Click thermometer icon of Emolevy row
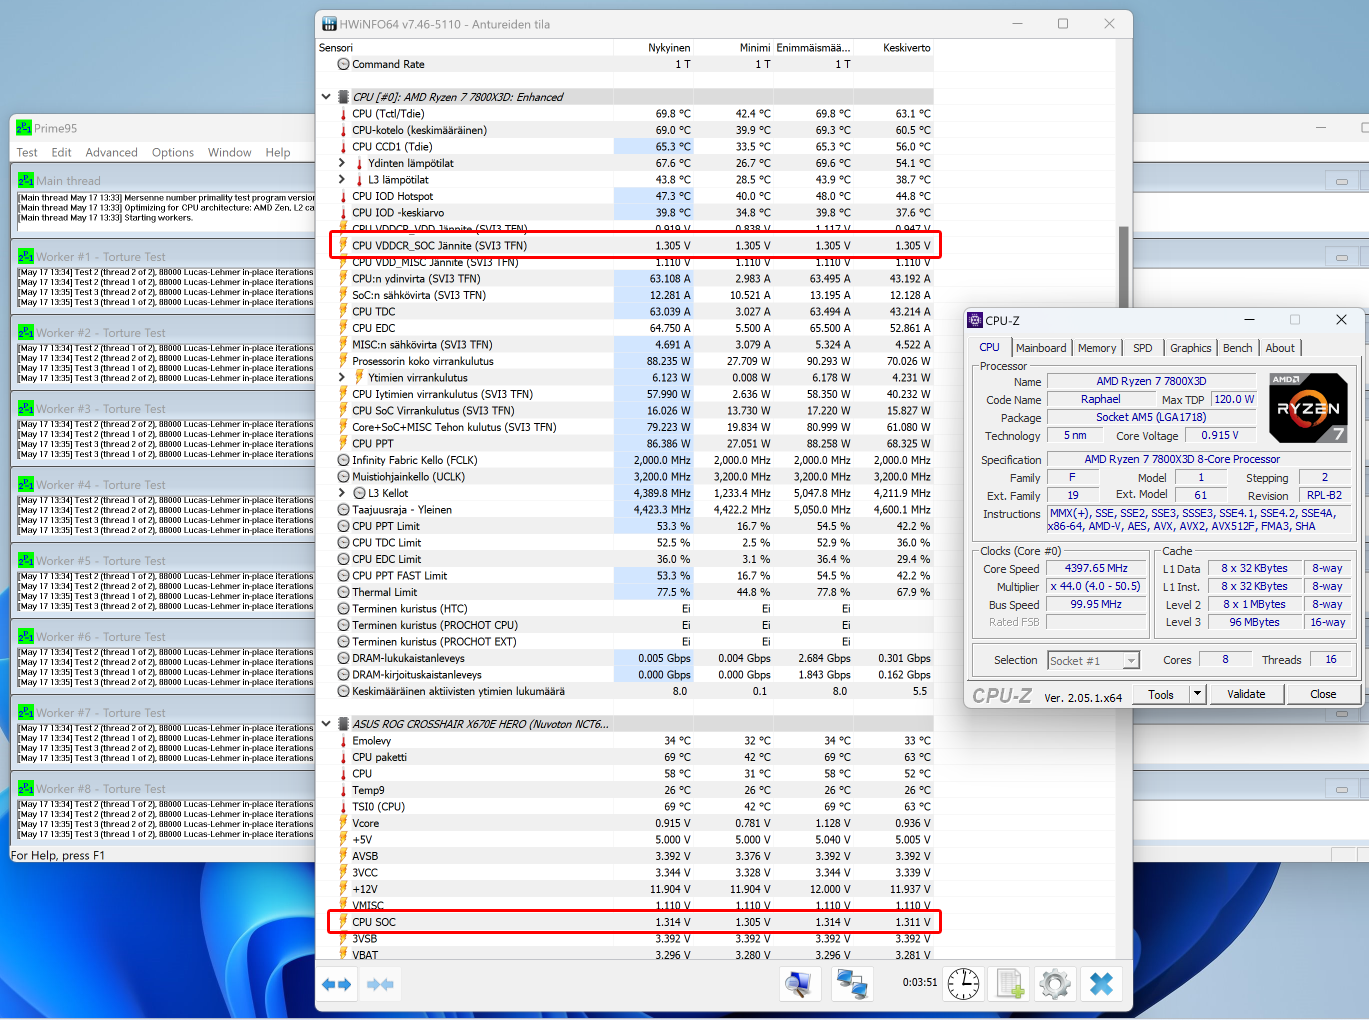 pyautogui.click(x=343, y=741)
